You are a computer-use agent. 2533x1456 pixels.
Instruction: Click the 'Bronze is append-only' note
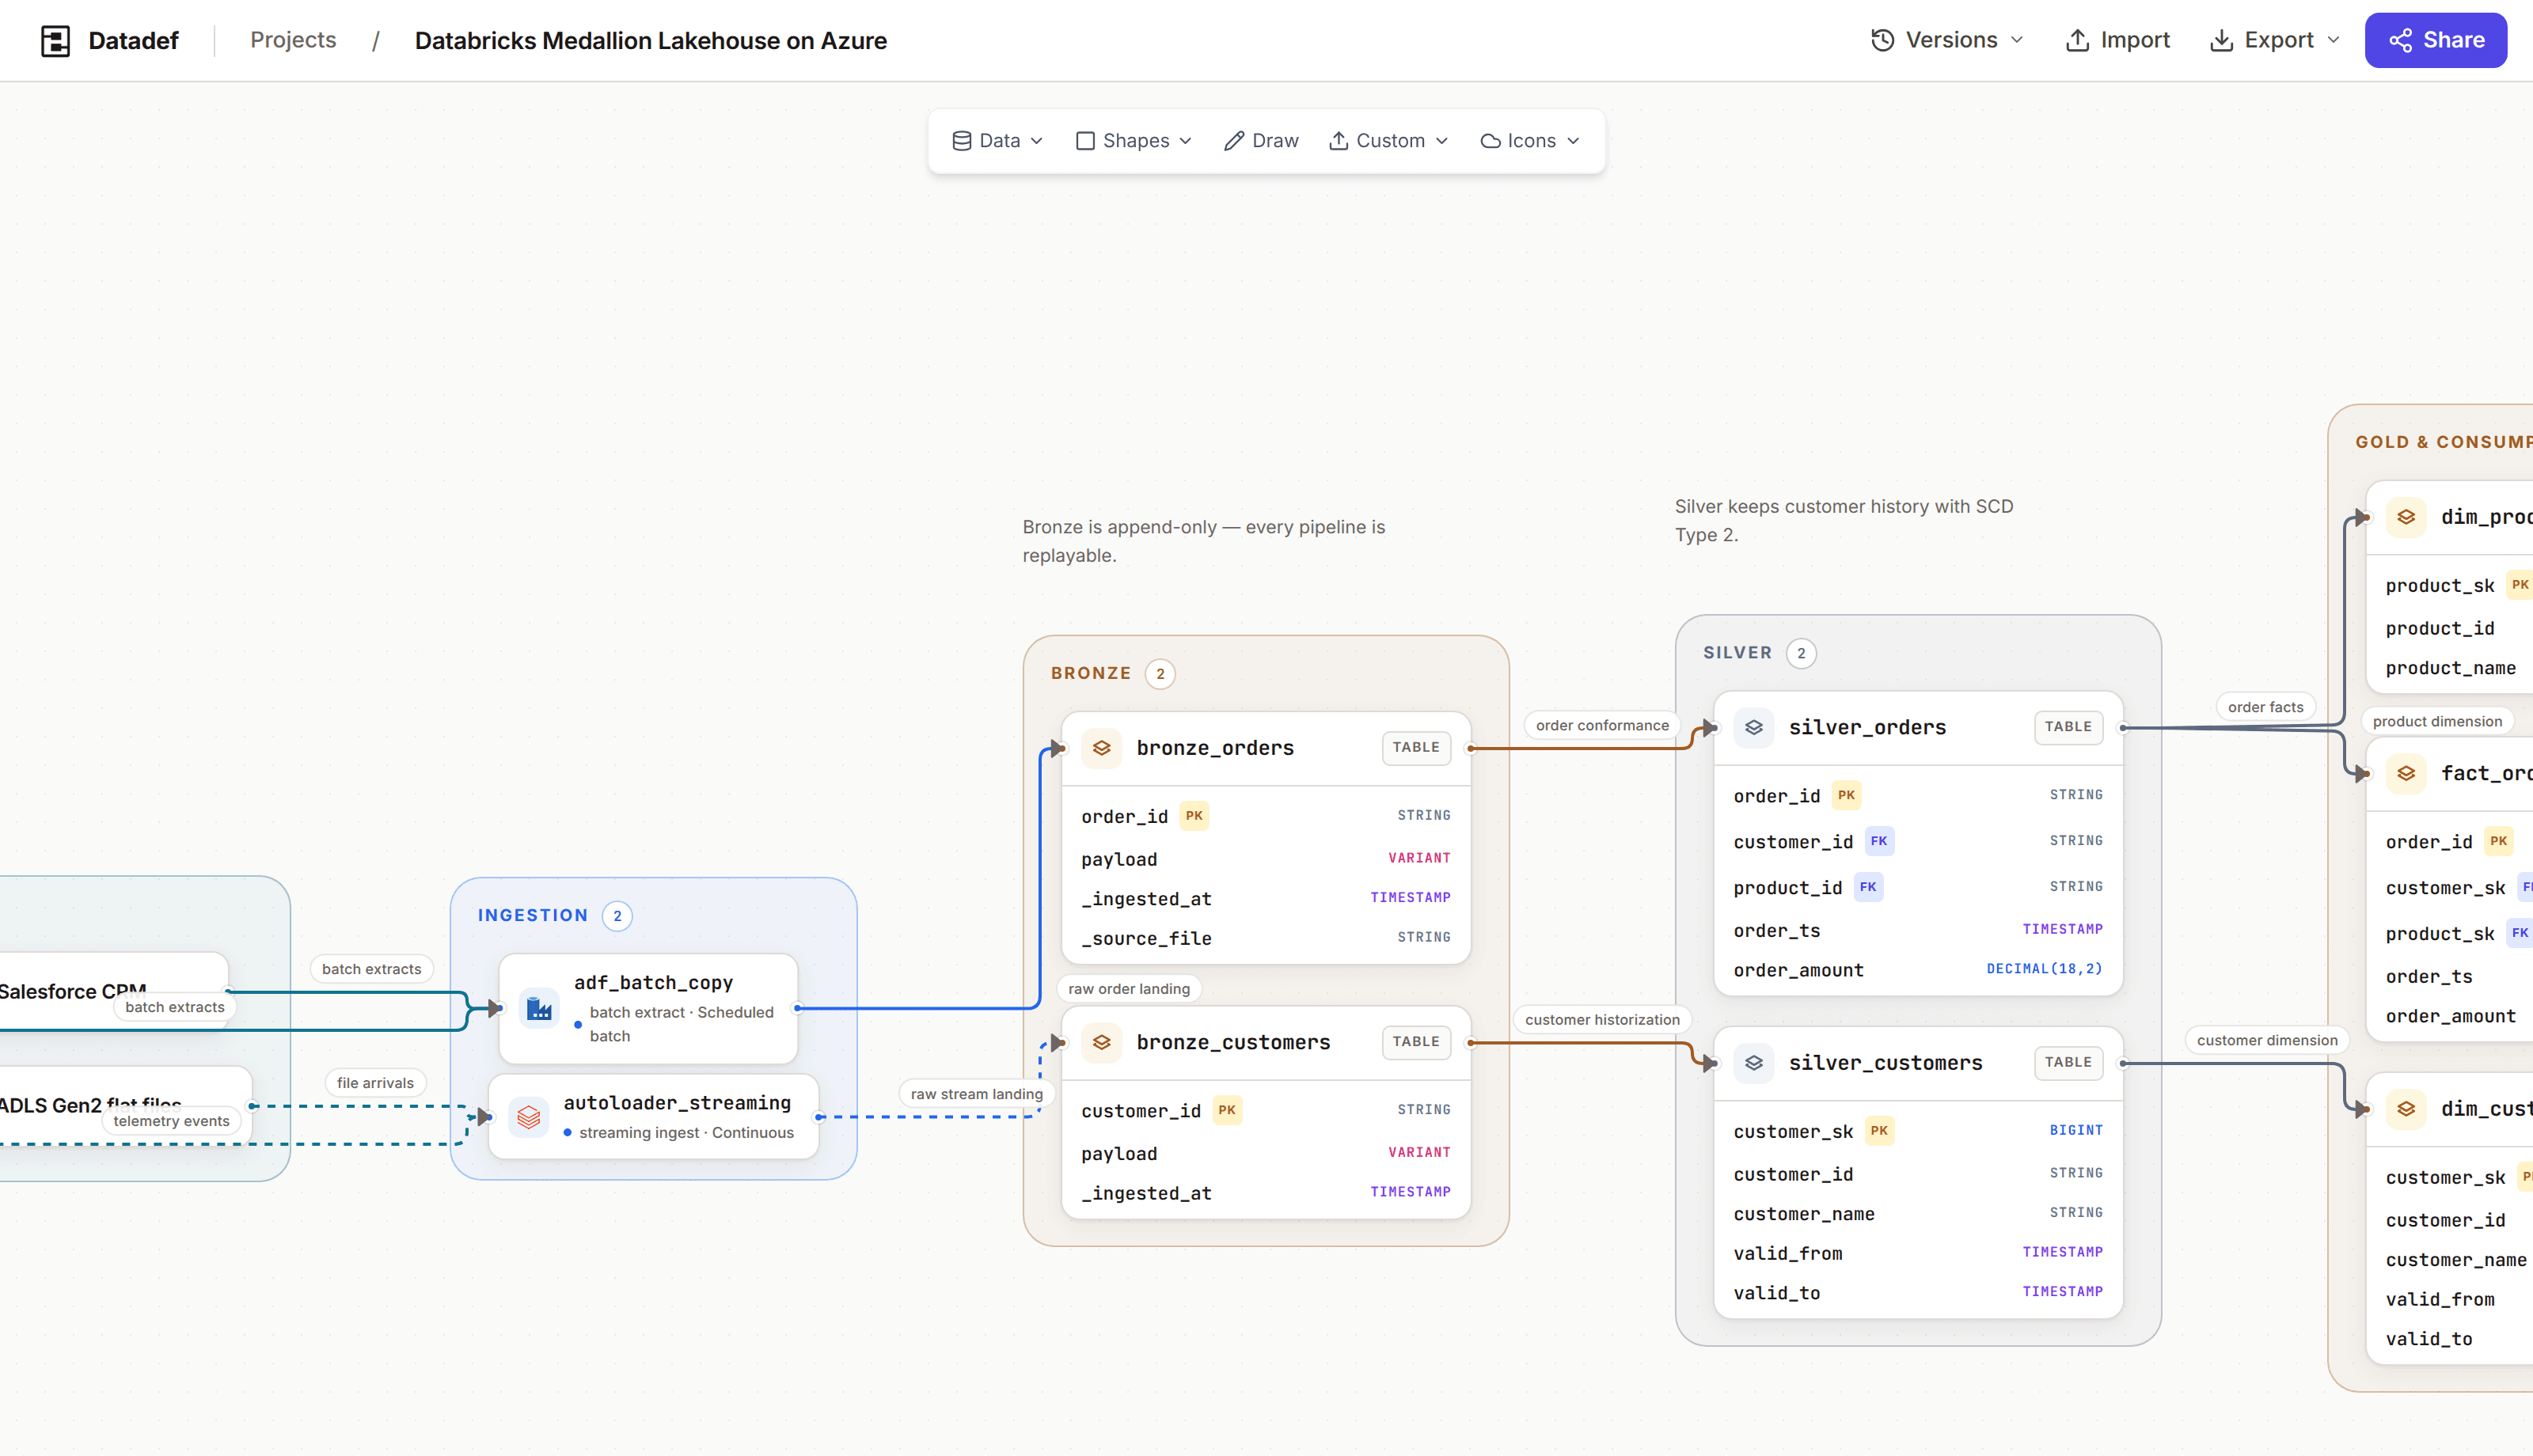click(x=1203, y=541)
